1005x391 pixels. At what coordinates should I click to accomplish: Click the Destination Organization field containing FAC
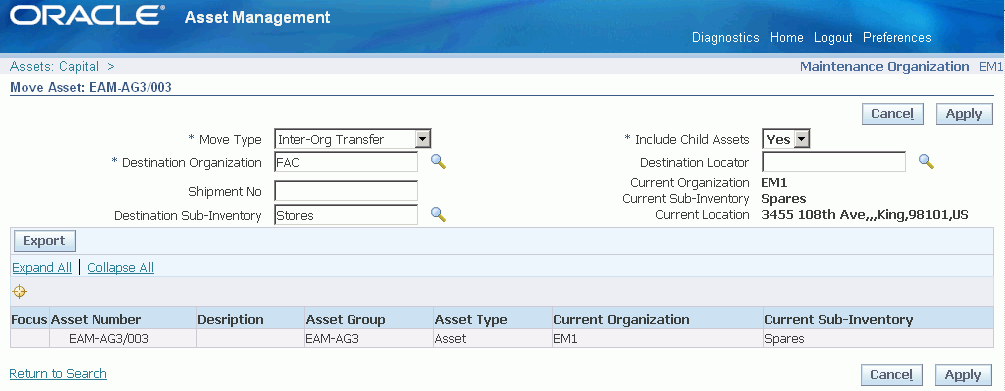[x=346, y=162]
